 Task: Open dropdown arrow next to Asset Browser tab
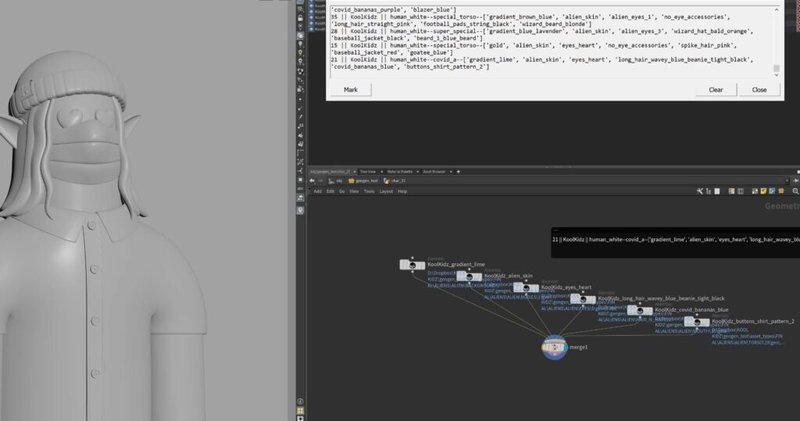coord(451,171)
